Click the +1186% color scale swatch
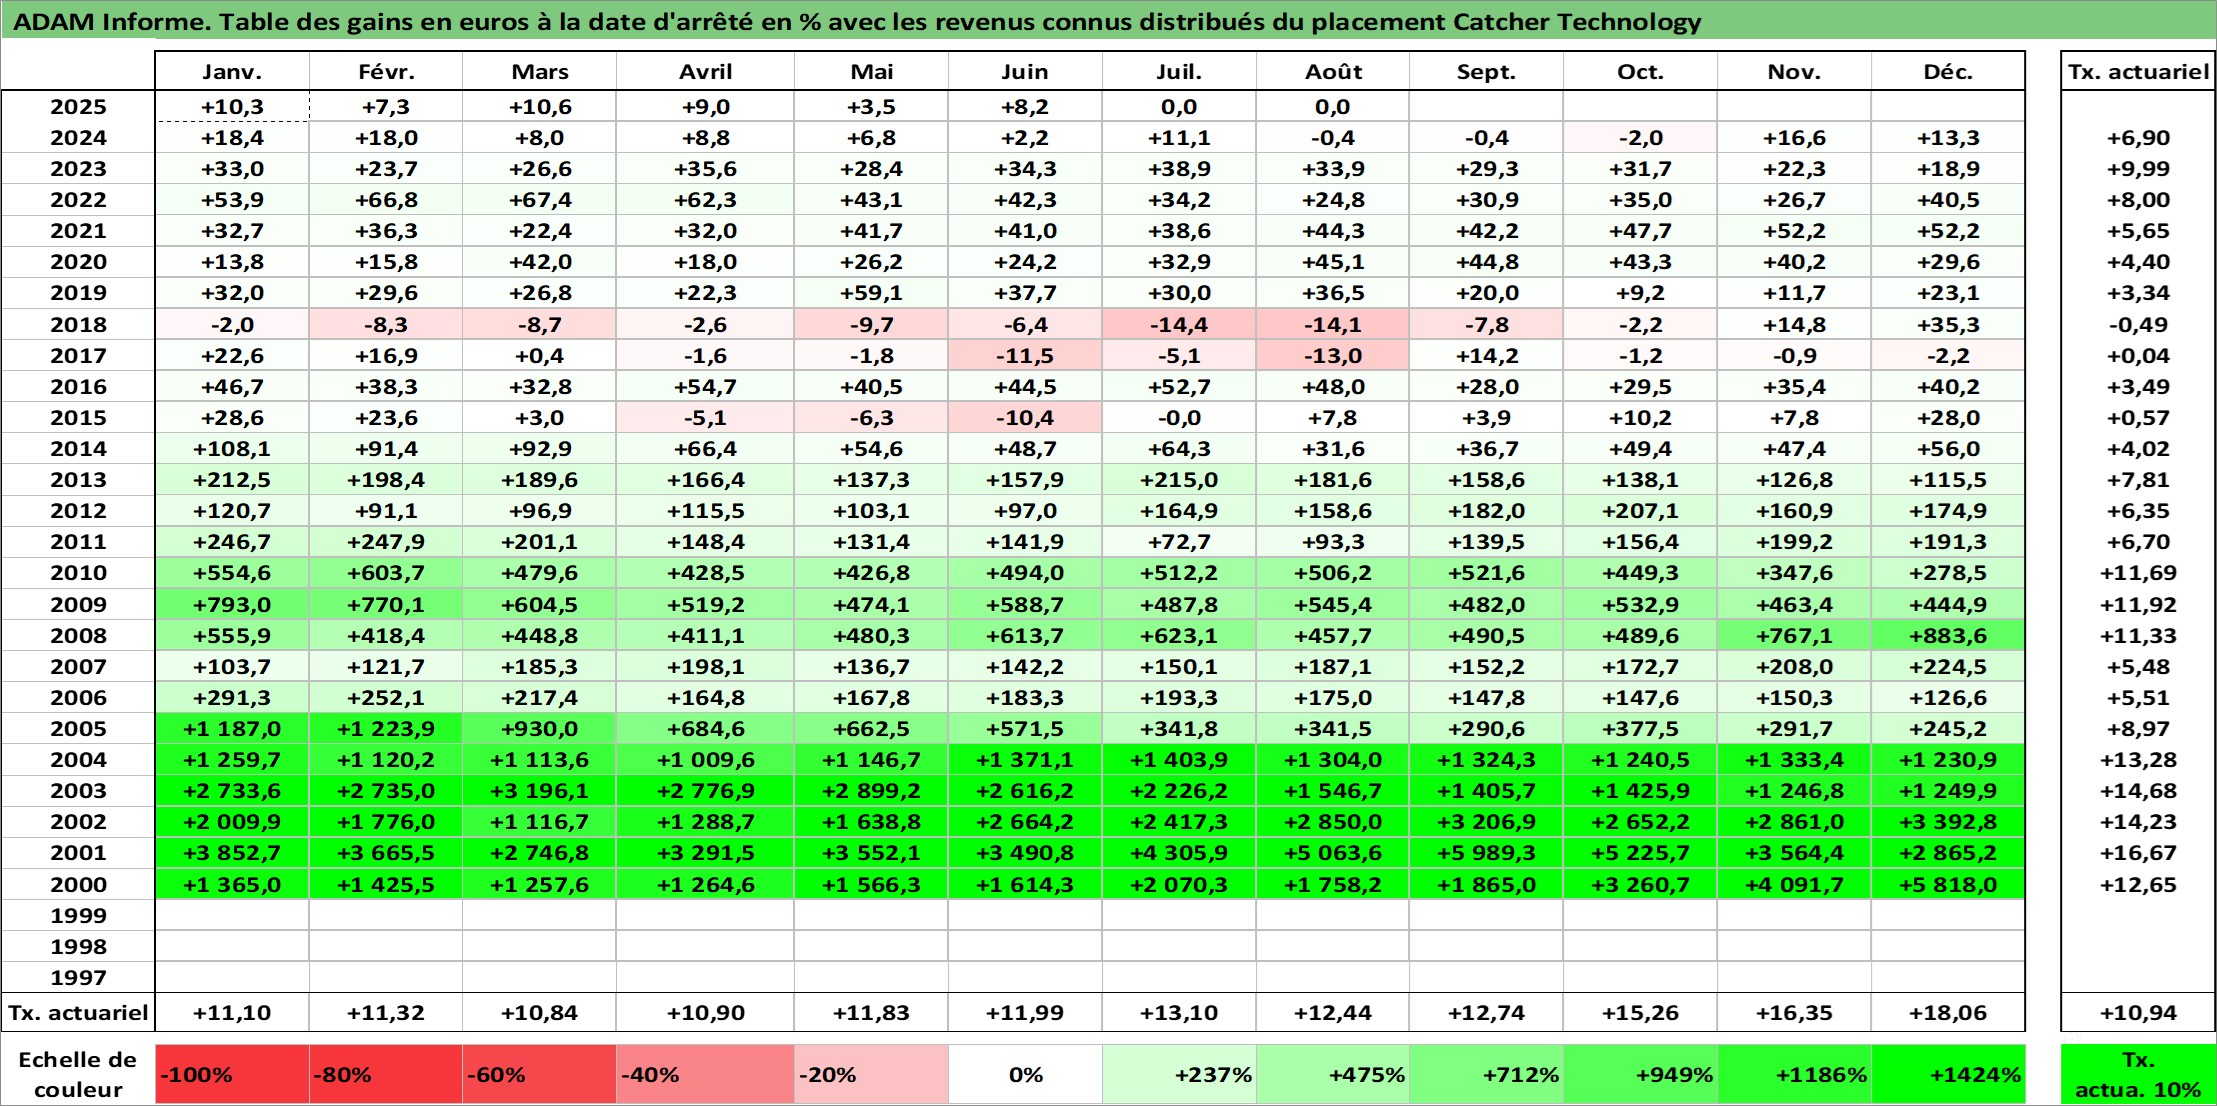The image size is (2217, 1106). pyautogui.click(x=1794, y=1075)
